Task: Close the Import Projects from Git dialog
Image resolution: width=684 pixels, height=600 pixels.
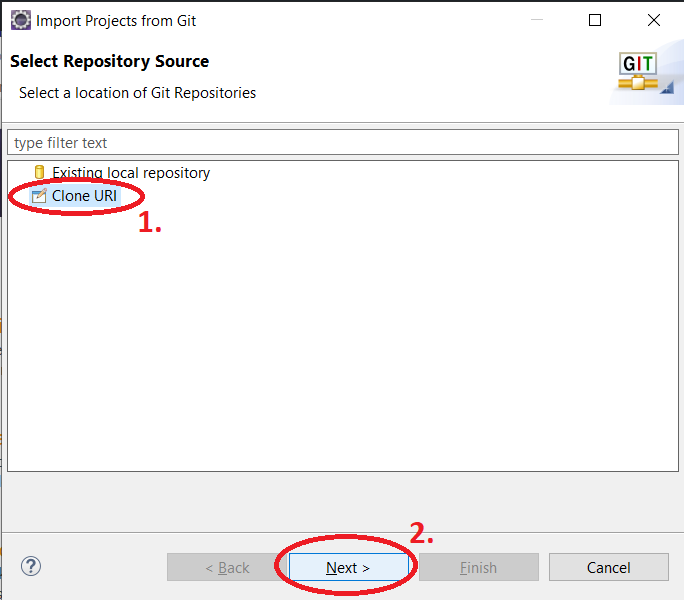Action: (x=653, y=20)
